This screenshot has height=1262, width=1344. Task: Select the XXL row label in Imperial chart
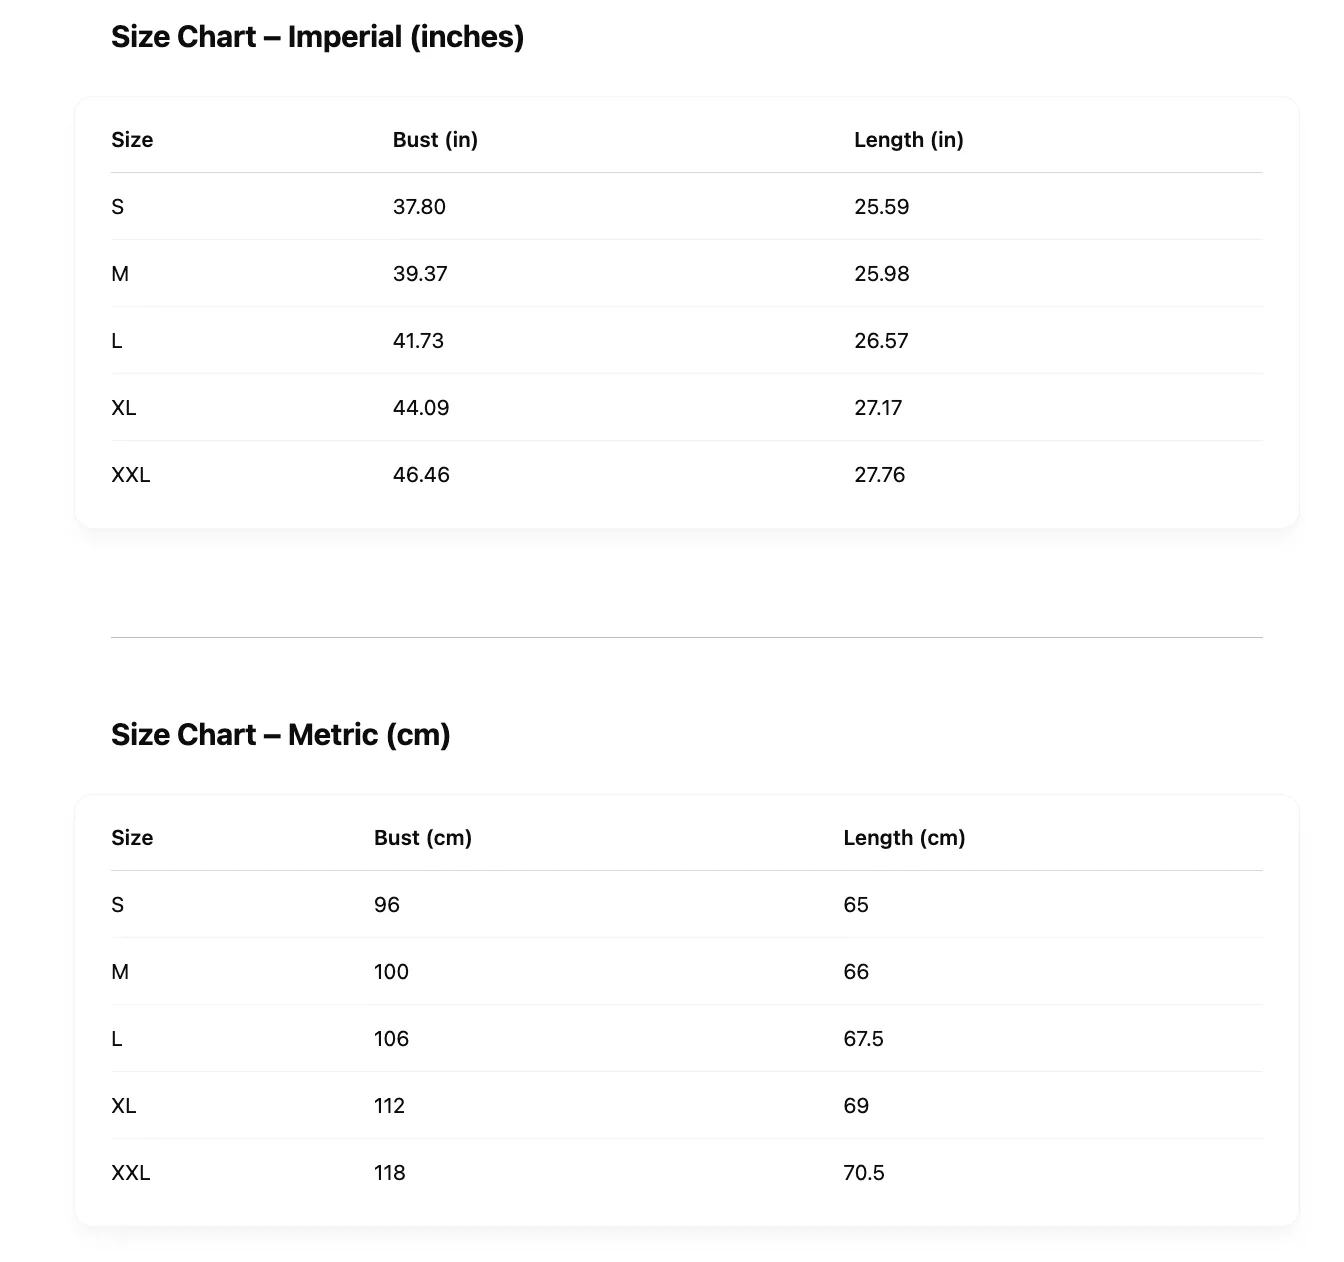click(131, 475)
